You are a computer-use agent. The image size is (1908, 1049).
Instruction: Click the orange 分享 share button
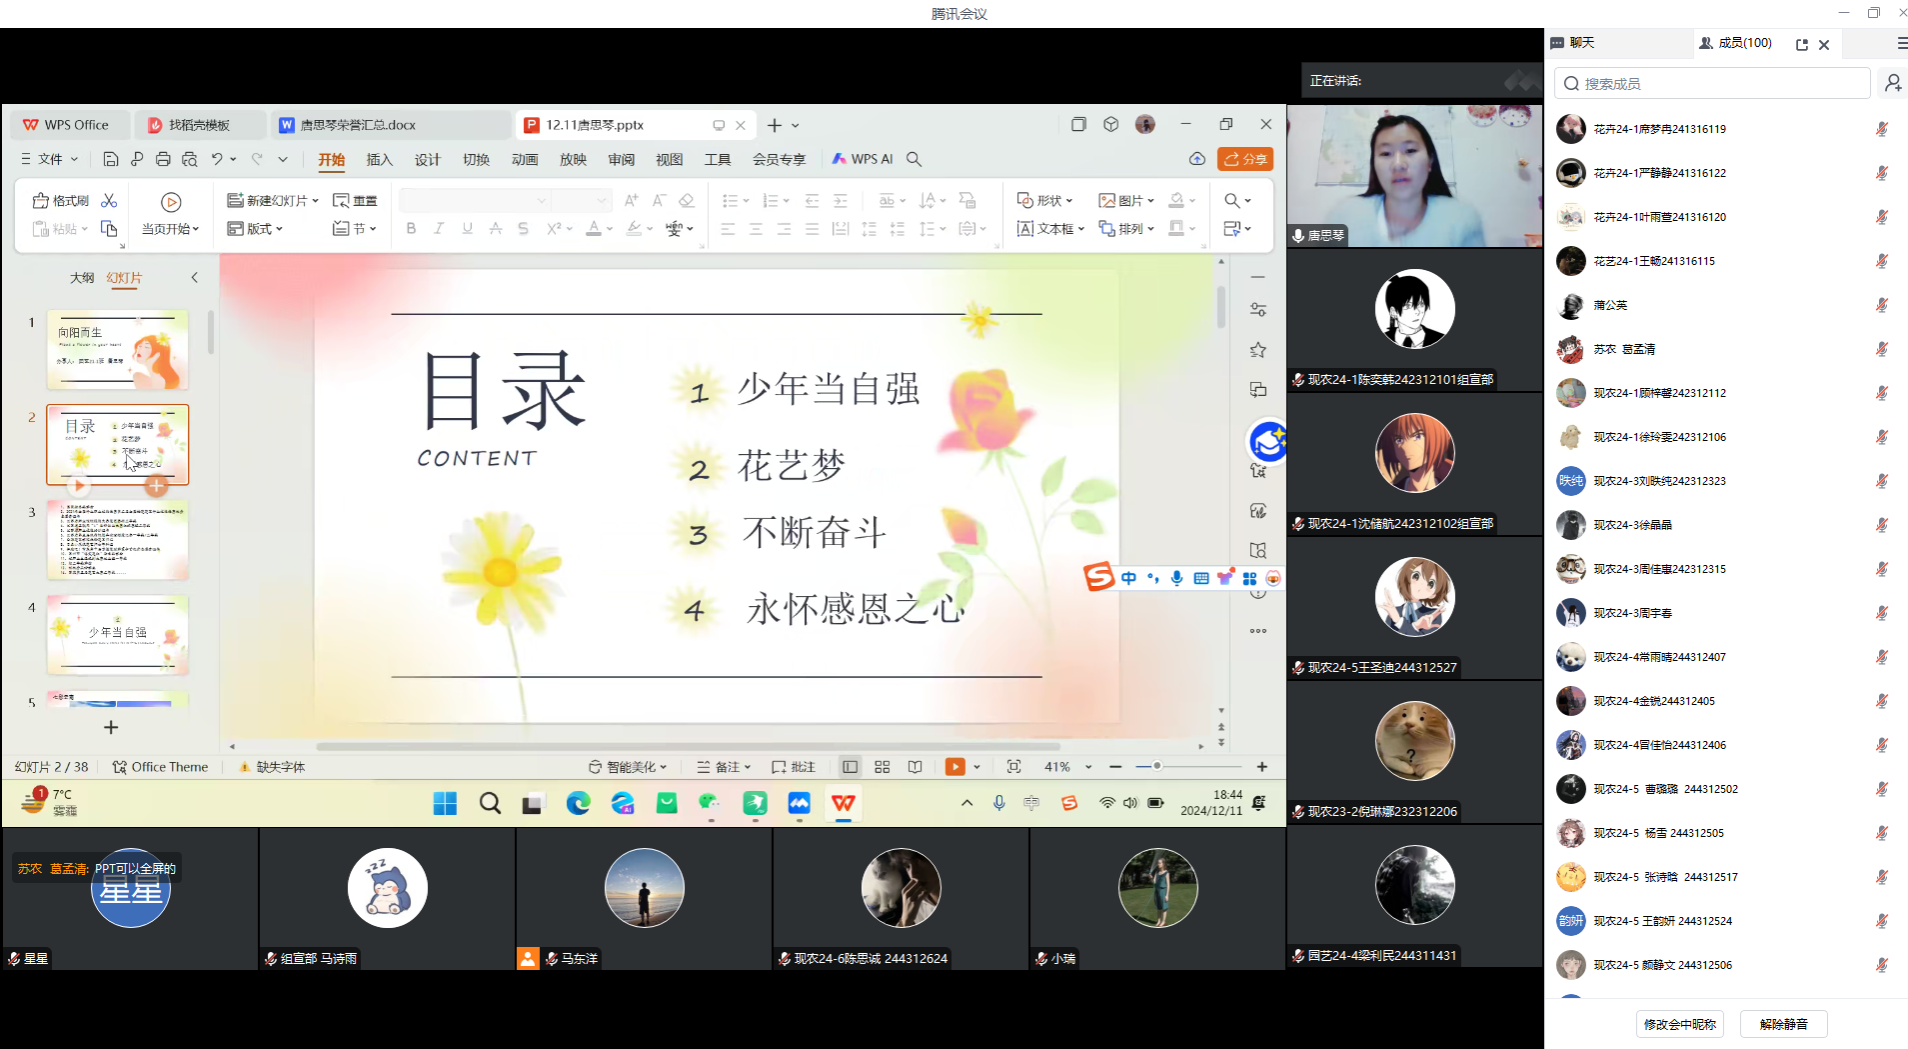click(x=1245, y=159)
